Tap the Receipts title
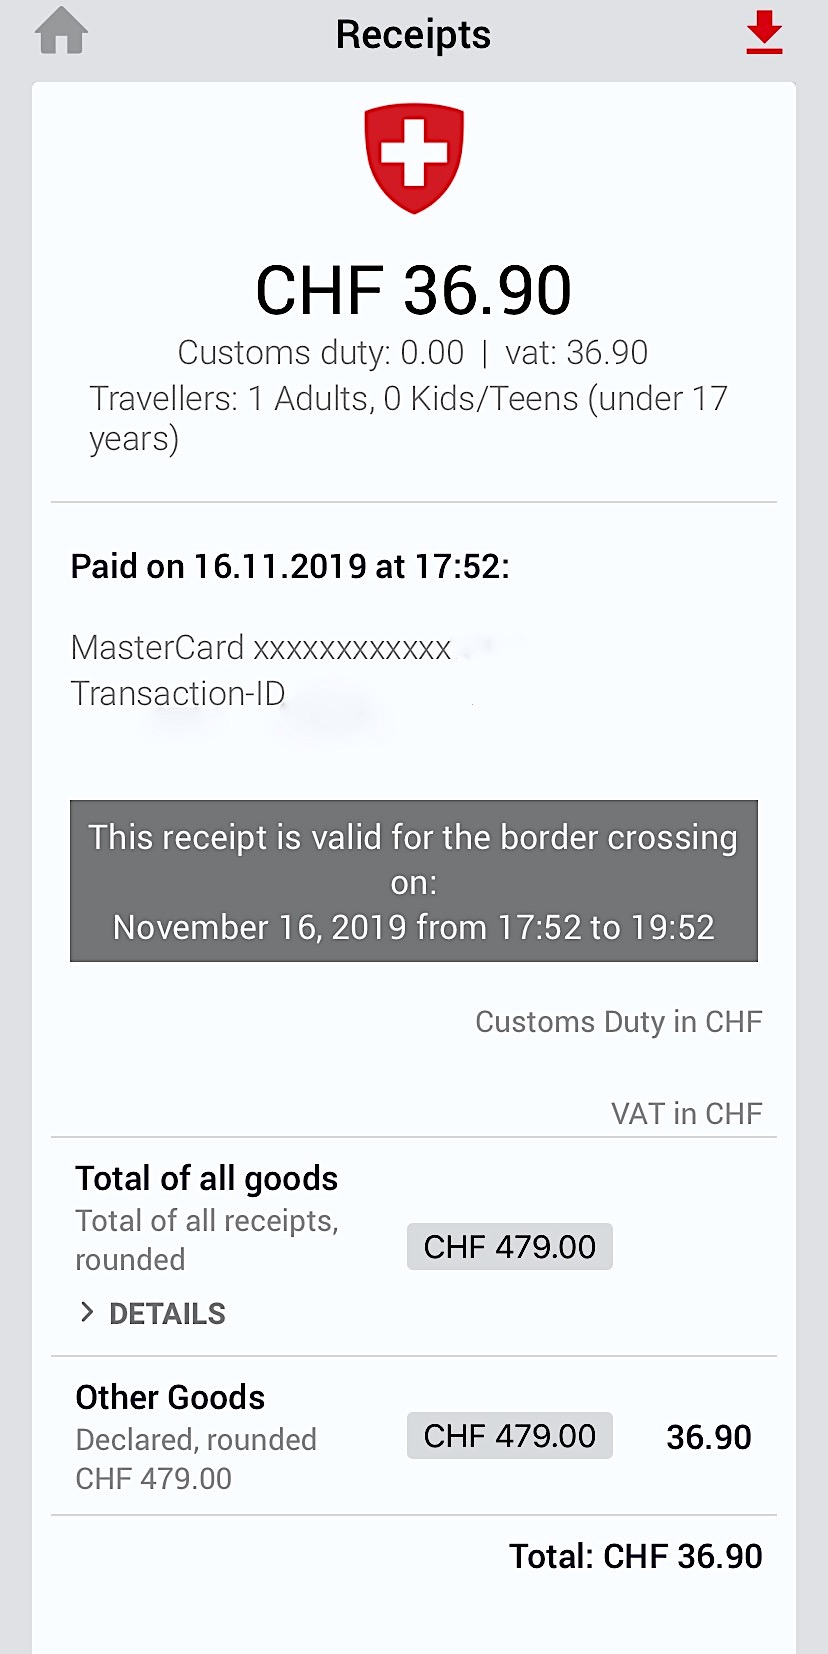The width and height of the screenshot is (828, 1654). tap(413, 35)
